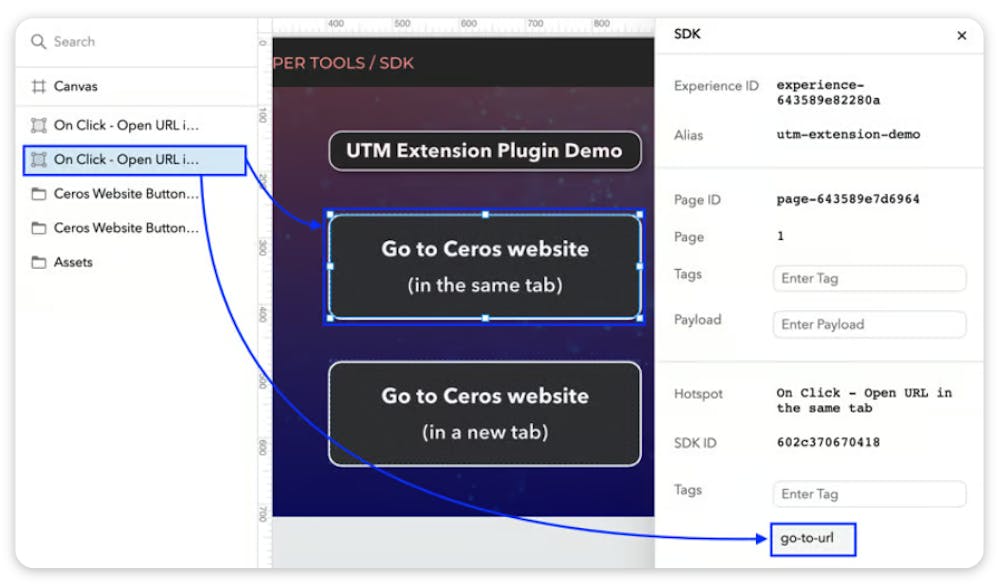Click the Go to Ceros website new tab button
Image resolution: width=1000 pixels, height=586 pixels.
(x=484, y=413)
